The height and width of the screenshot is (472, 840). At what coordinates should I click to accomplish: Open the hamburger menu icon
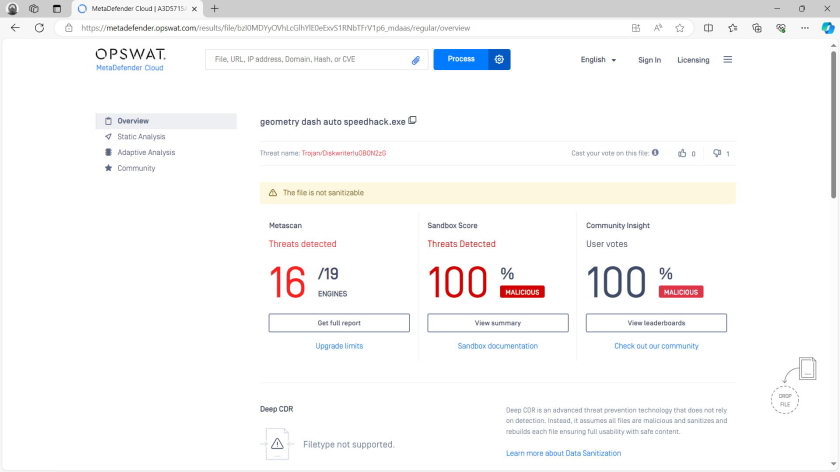click(727, 60)
